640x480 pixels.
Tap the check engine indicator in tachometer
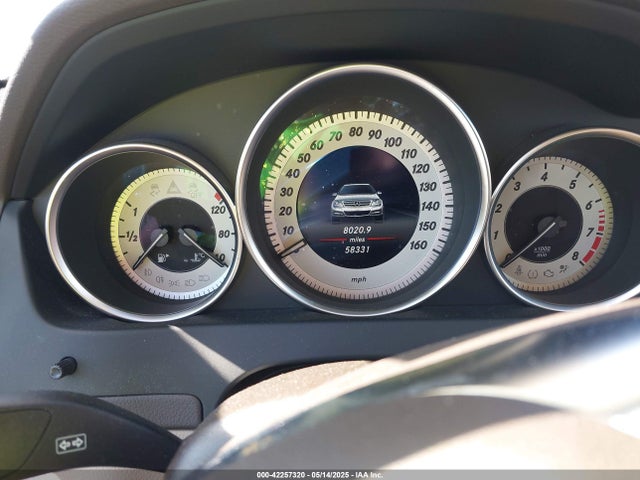click(548, 274)
